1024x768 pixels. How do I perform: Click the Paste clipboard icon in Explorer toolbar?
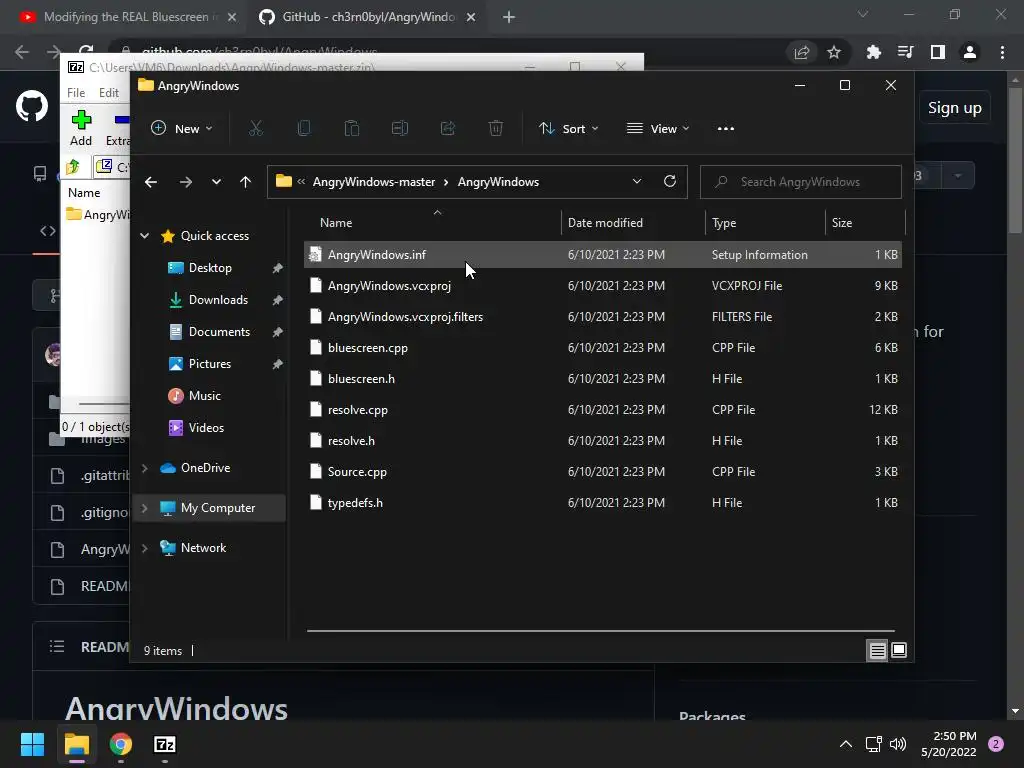click(x=351, y=129)
